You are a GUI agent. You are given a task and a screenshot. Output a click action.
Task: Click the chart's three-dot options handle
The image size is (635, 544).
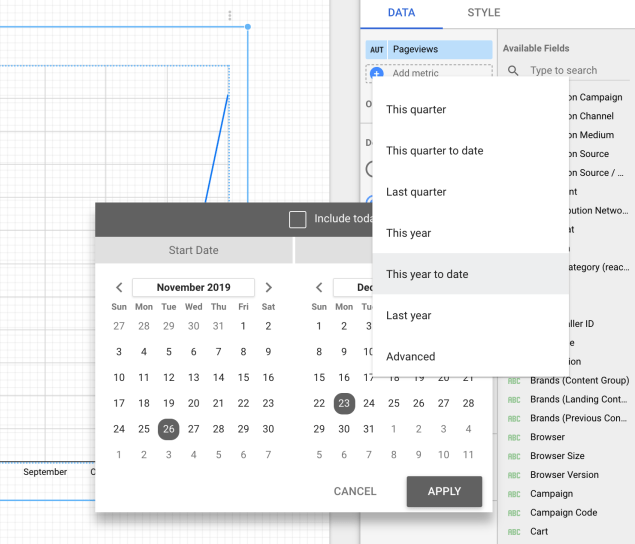click(230, 15)
